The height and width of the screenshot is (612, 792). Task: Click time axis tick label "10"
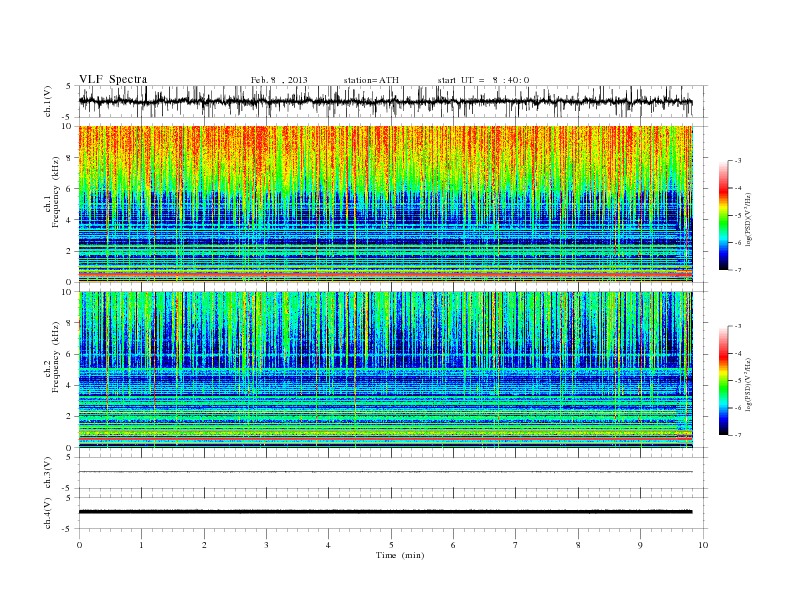coord(703,545)
